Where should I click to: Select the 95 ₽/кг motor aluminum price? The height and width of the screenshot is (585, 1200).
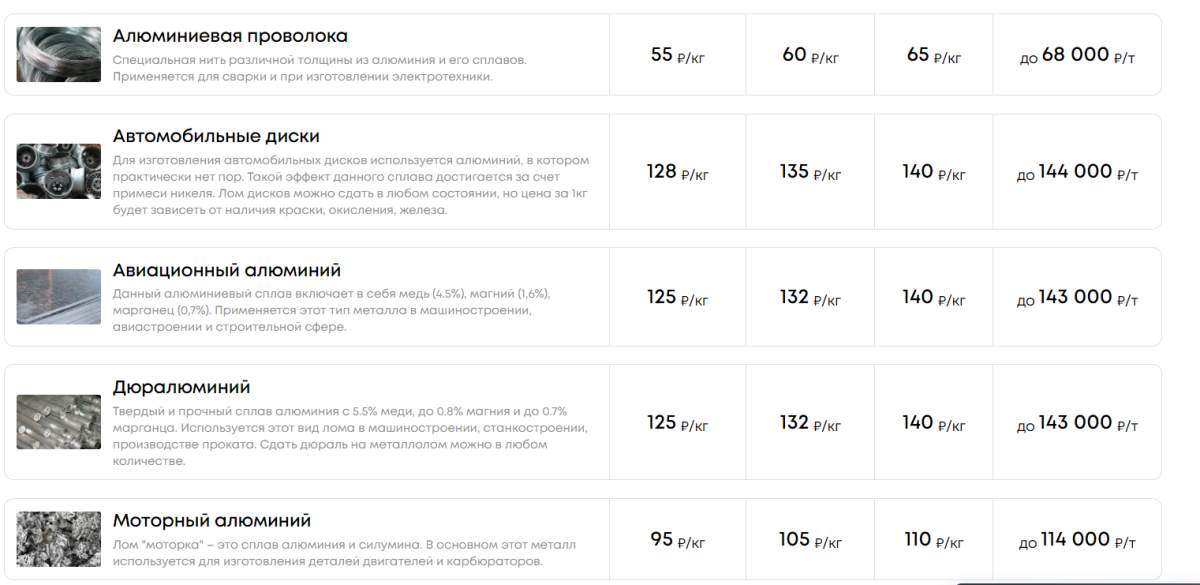[x=678, y=540]
